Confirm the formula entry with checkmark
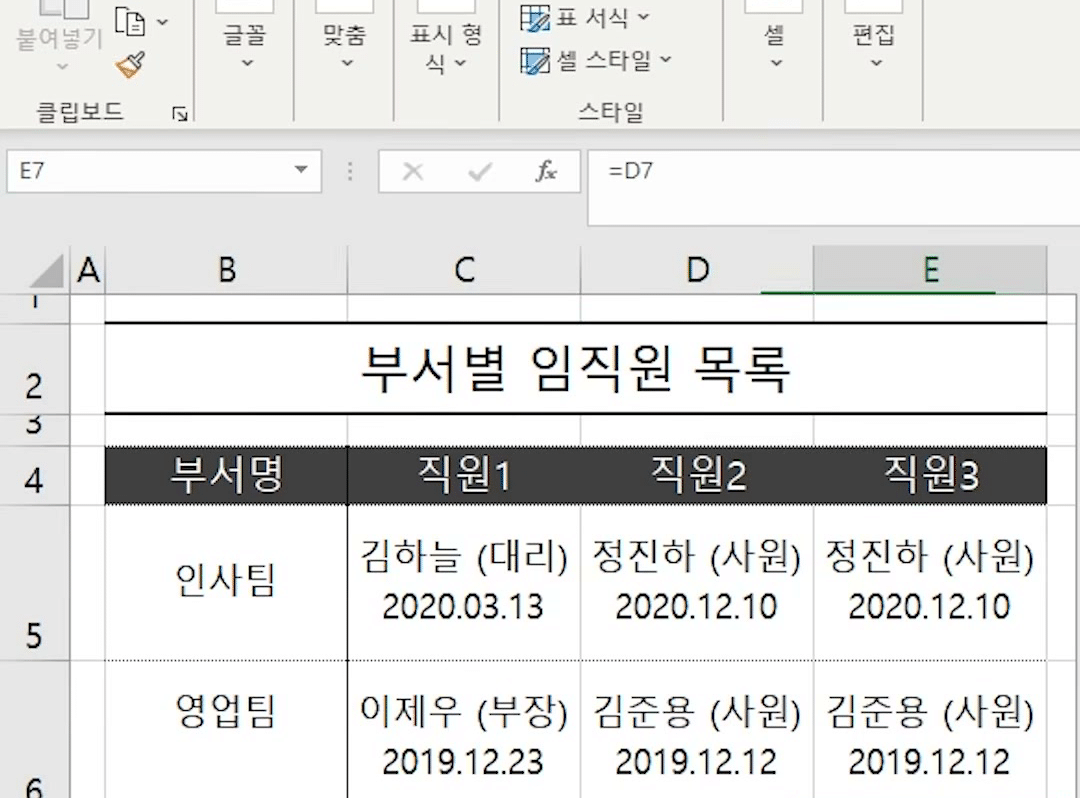 [479, 171]
